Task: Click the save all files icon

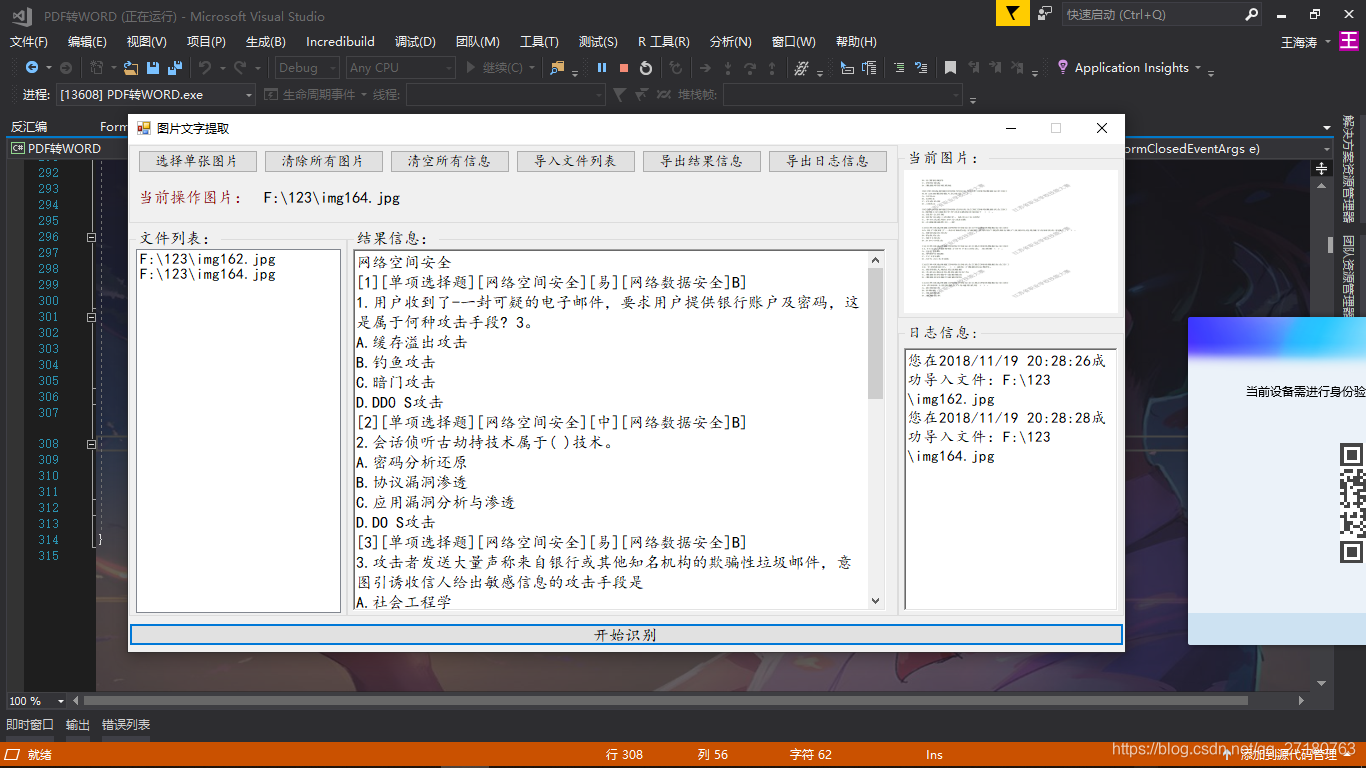Action: [x=175, y=68]
